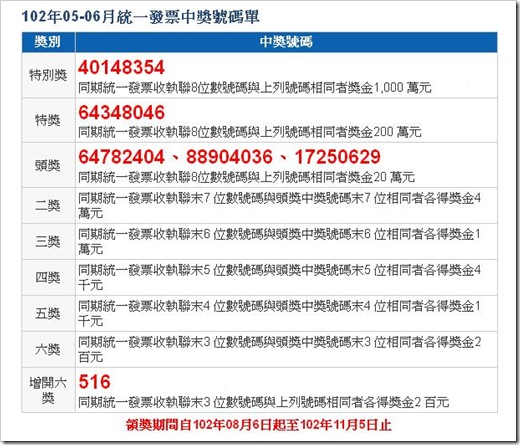Click the 200 萬元 prize description line
Viewport: 520px width, 445px height.
click(x=250, y=132)
